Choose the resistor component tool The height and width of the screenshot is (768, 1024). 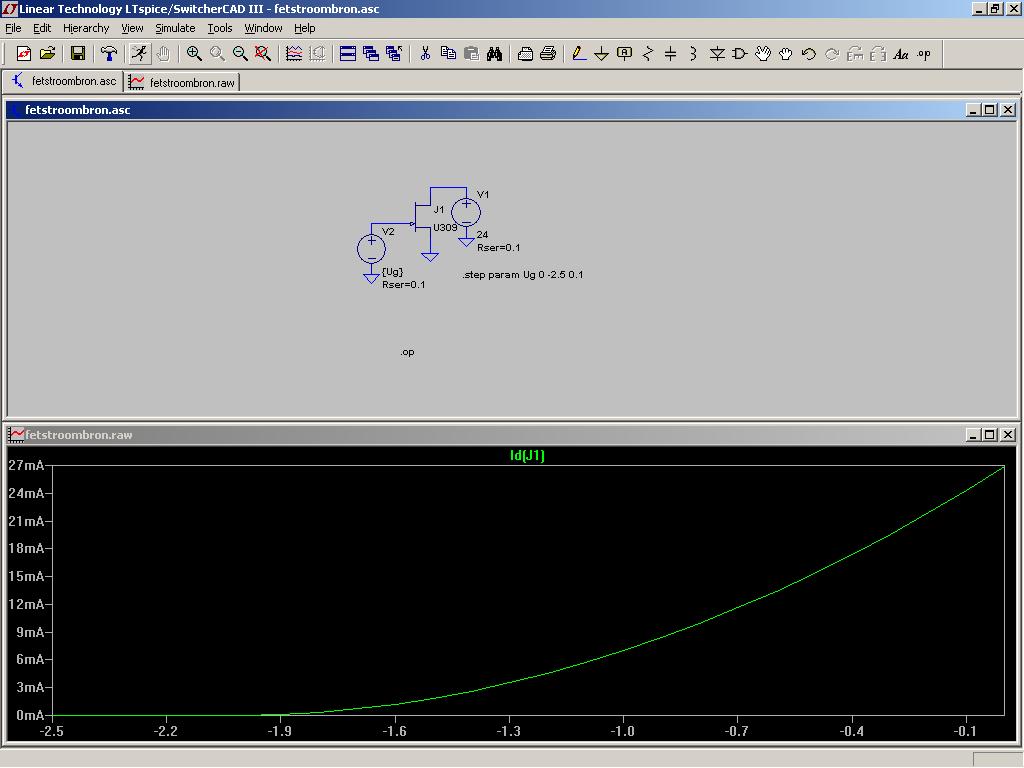(x=647, y=54)
